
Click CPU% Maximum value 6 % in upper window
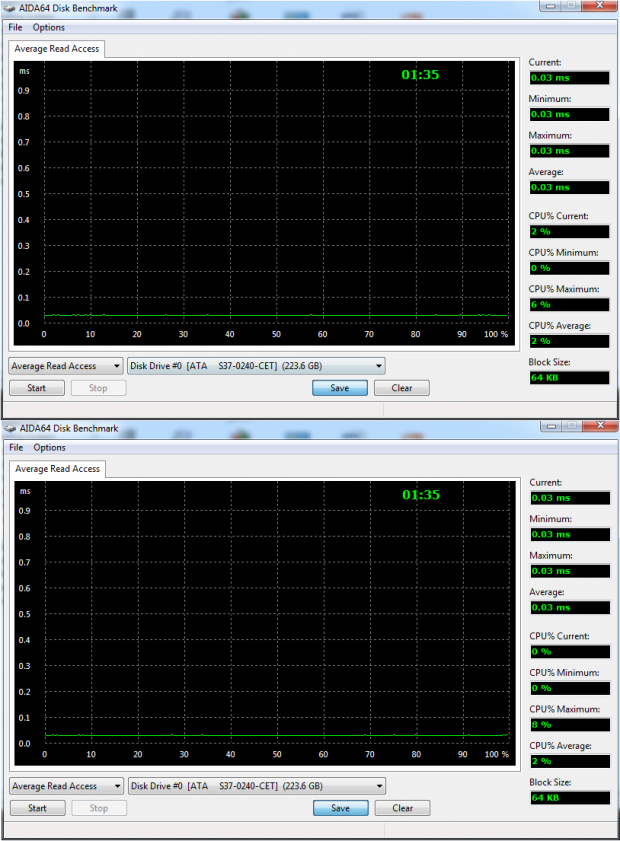[x=570, y=305]
